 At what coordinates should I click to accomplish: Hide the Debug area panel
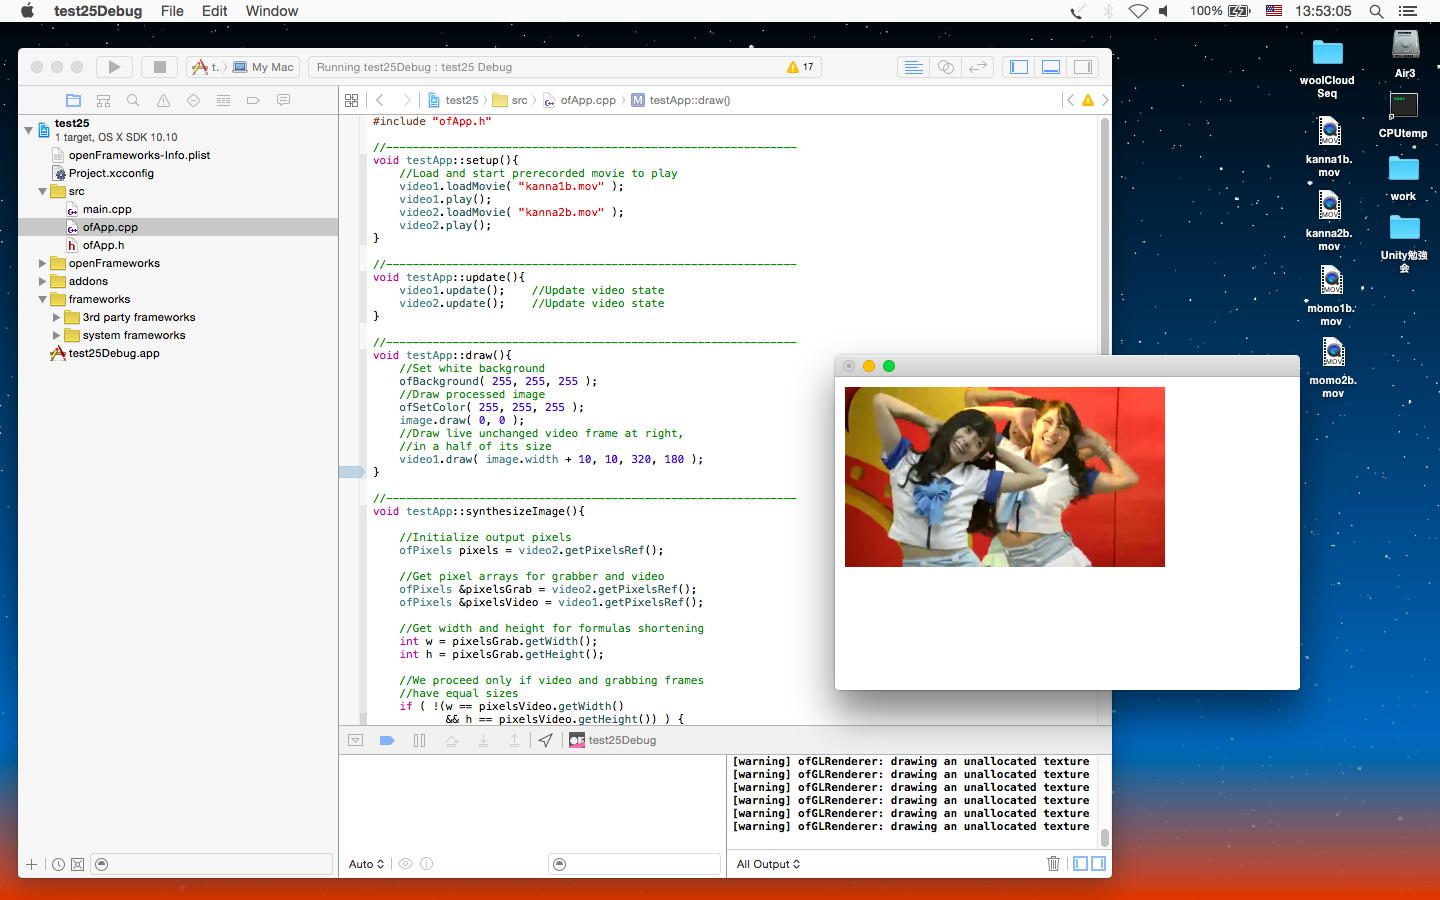coord(1051,67)
